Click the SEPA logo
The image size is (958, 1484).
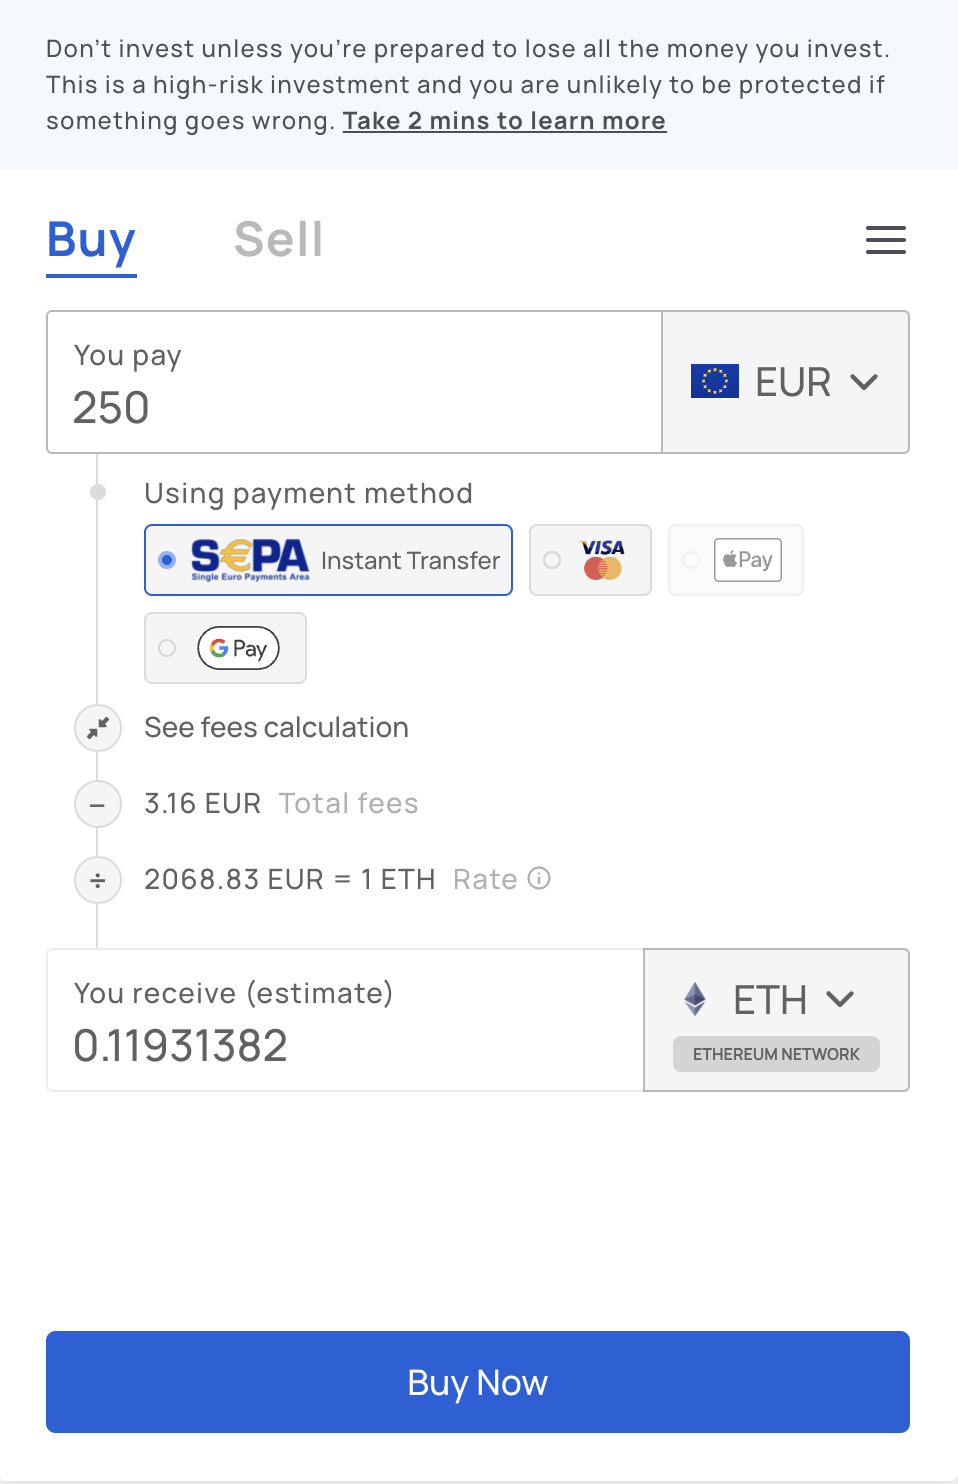(x=250, y=559)
